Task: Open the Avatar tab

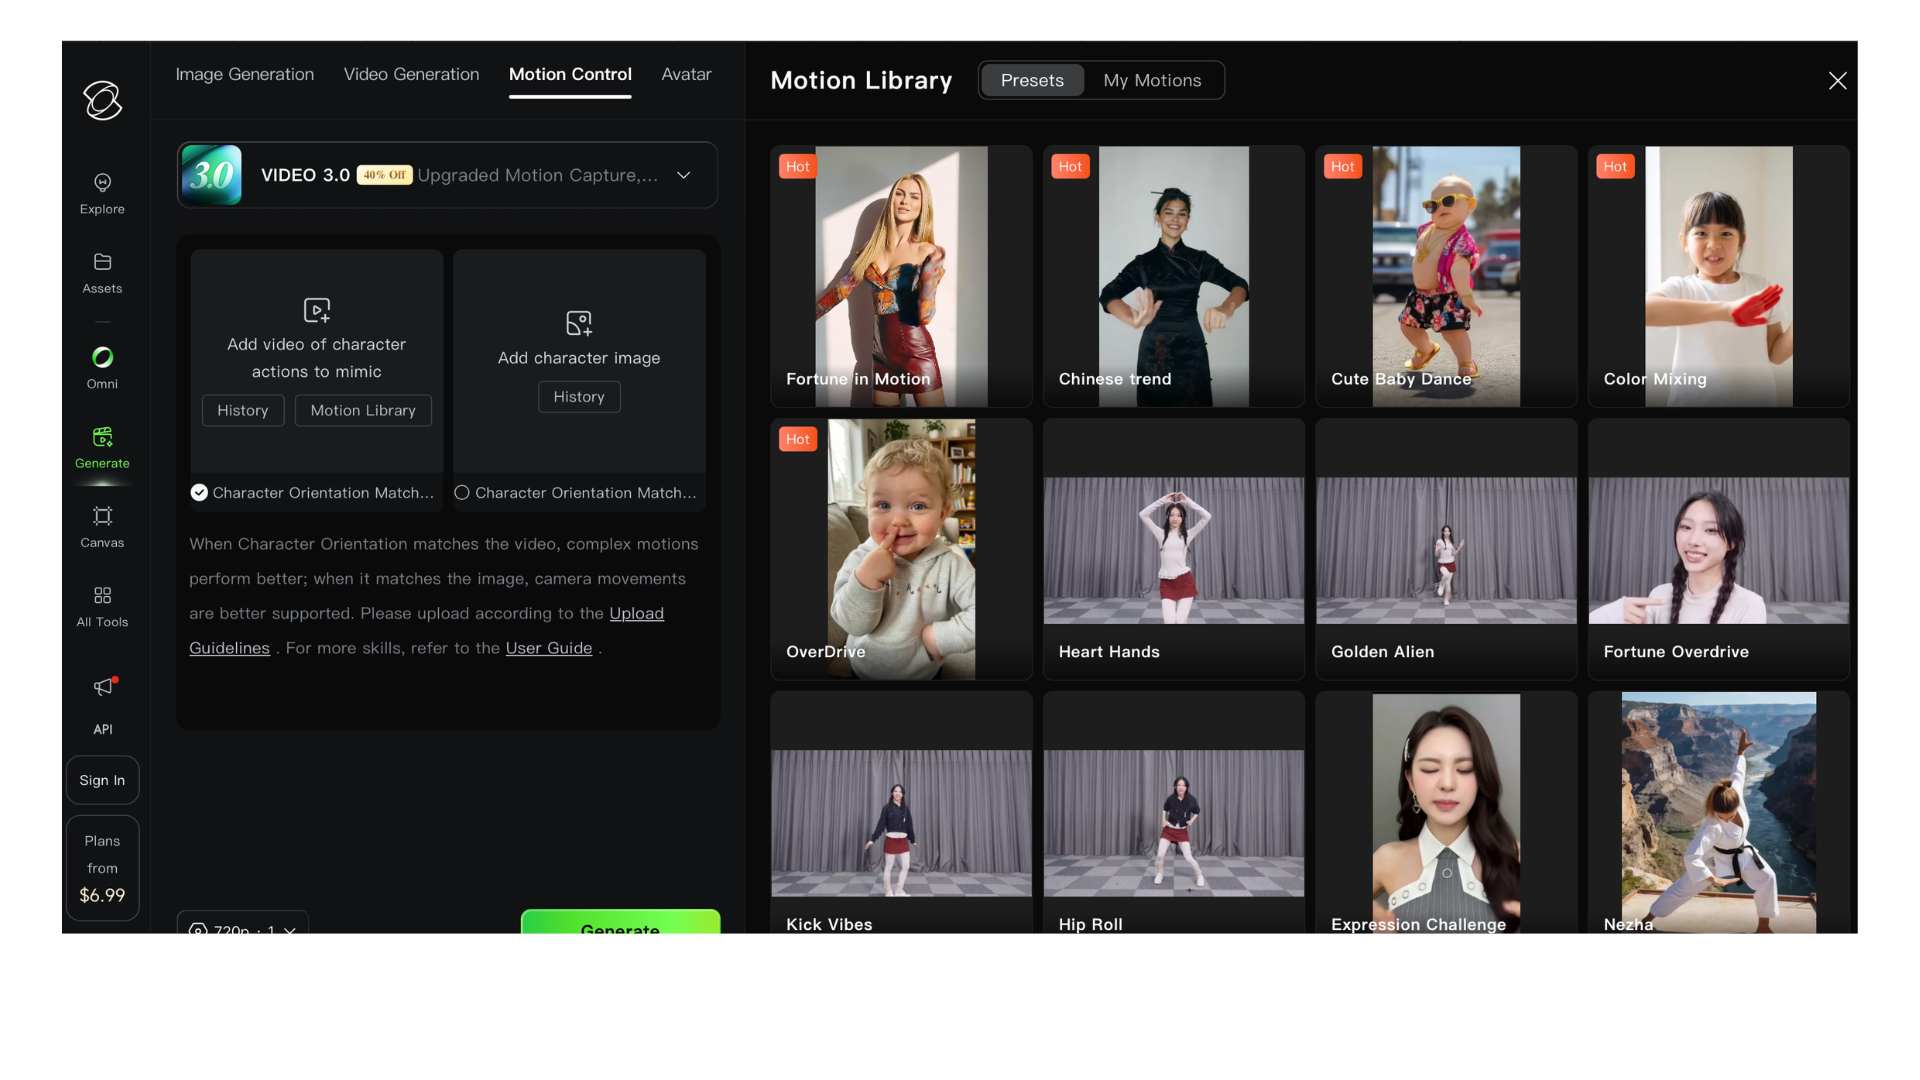Action: (x=686, y=74)
